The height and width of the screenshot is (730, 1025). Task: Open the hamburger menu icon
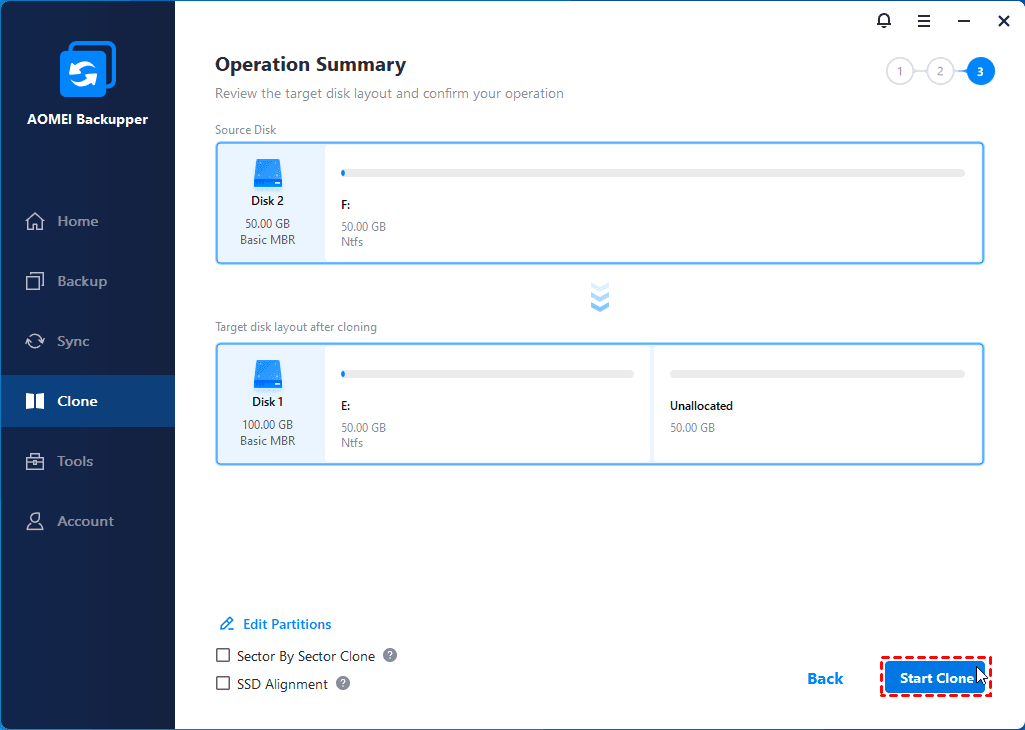[x=924, y=21]
